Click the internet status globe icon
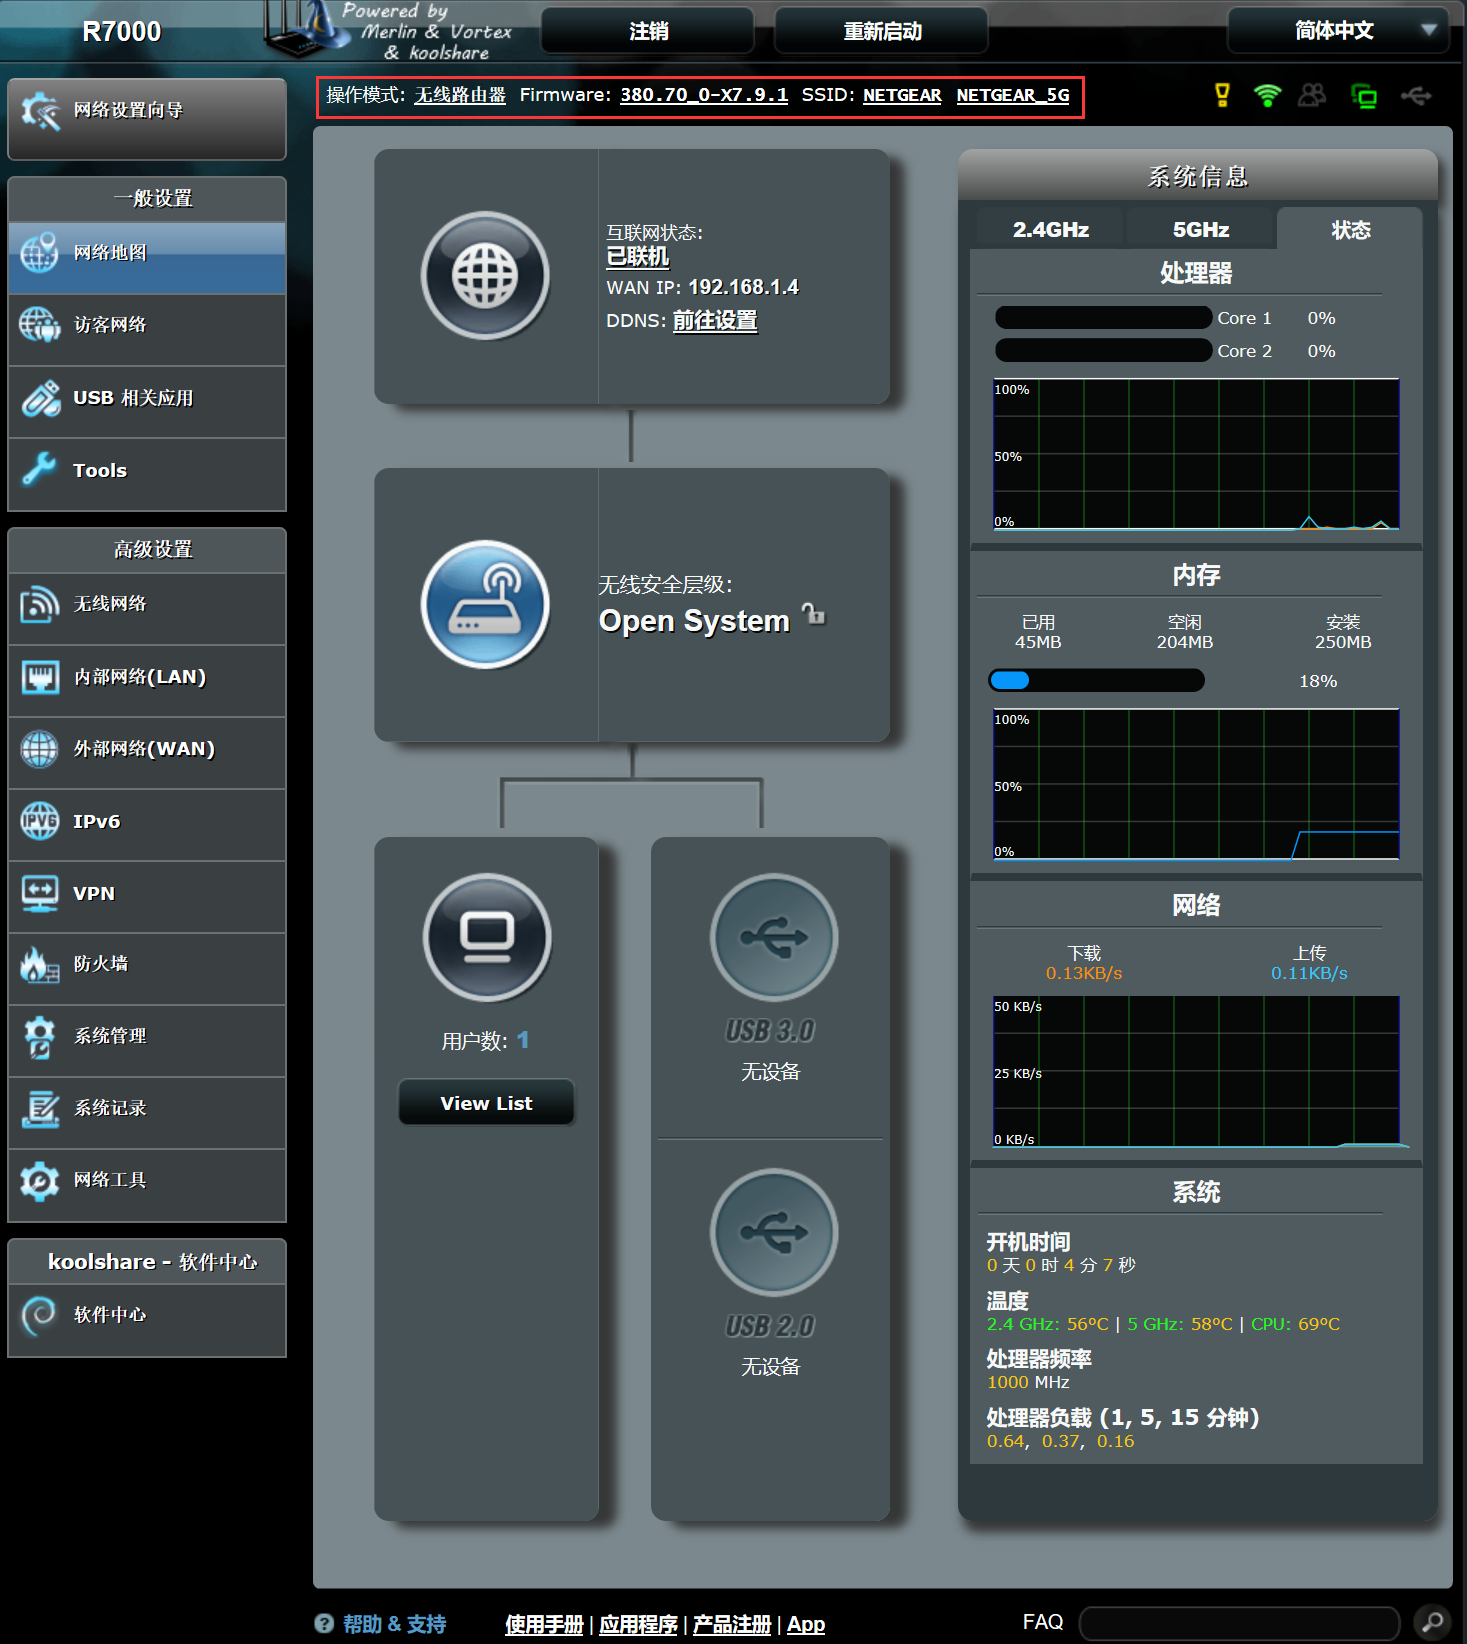This screenshot has height=1644, width=1467. tap(485, 275)
